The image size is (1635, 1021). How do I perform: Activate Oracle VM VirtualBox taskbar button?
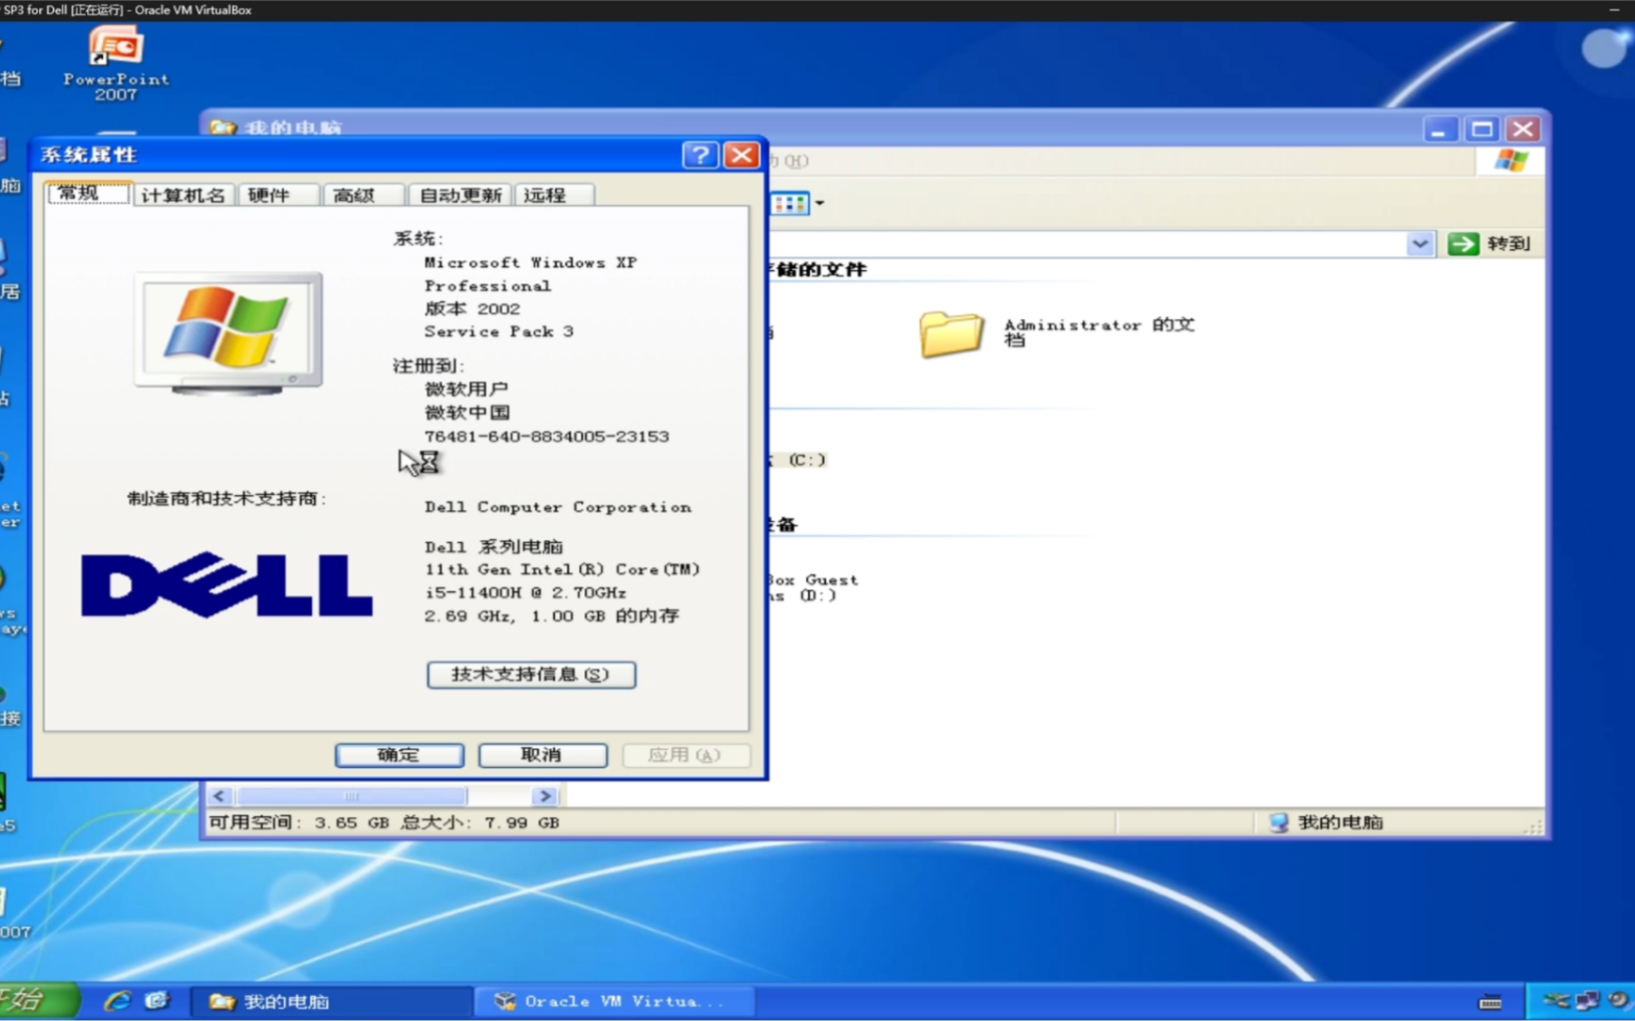(614, 1001)
